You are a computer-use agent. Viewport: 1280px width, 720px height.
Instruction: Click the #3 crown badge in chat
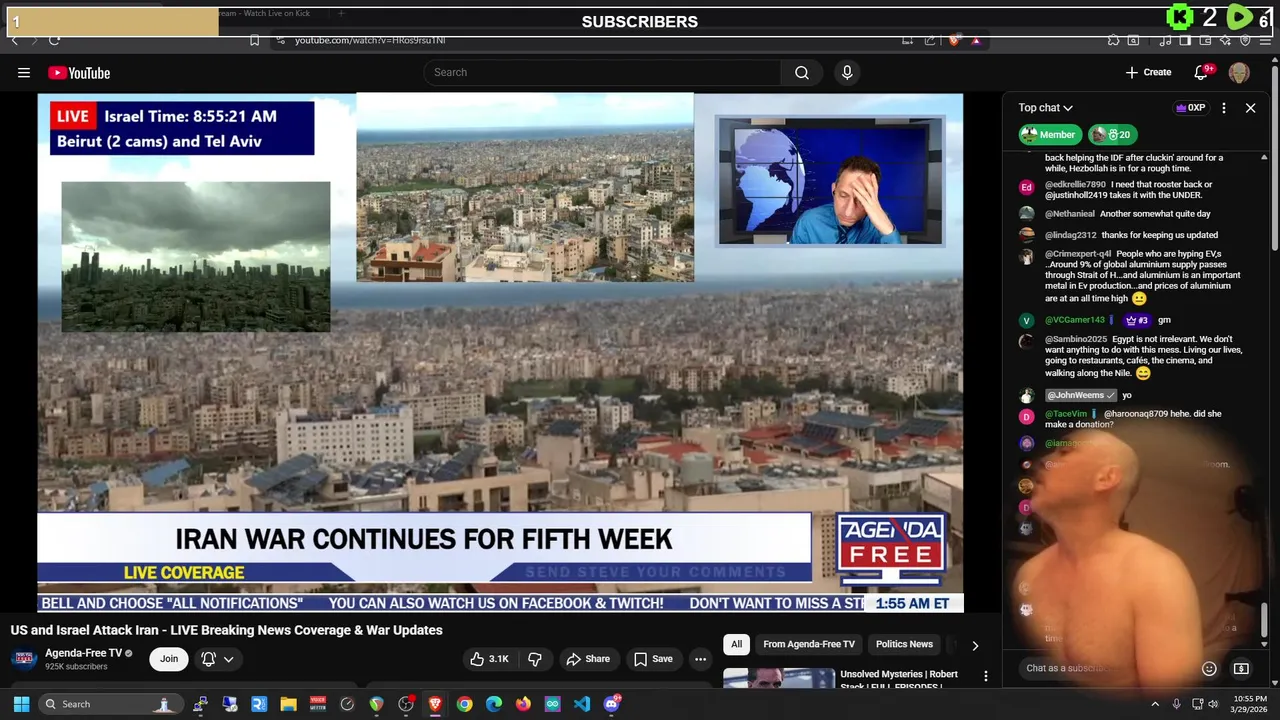[x=1136, y=320]
